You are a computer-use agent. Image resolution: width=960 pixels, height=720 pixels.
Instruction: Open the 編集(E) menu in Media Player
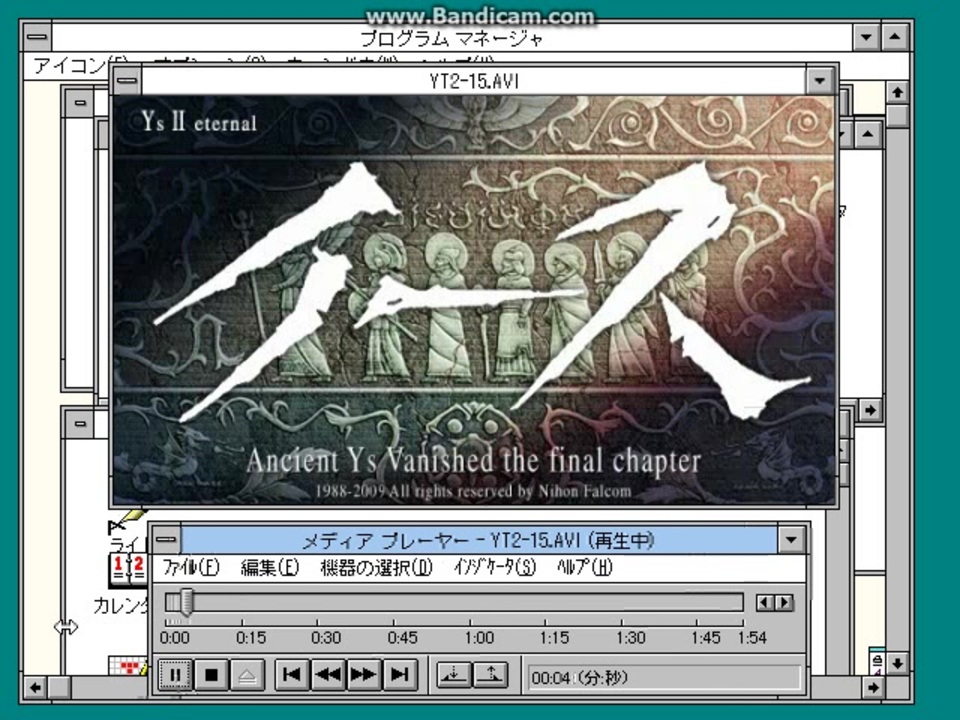(269, 568)
